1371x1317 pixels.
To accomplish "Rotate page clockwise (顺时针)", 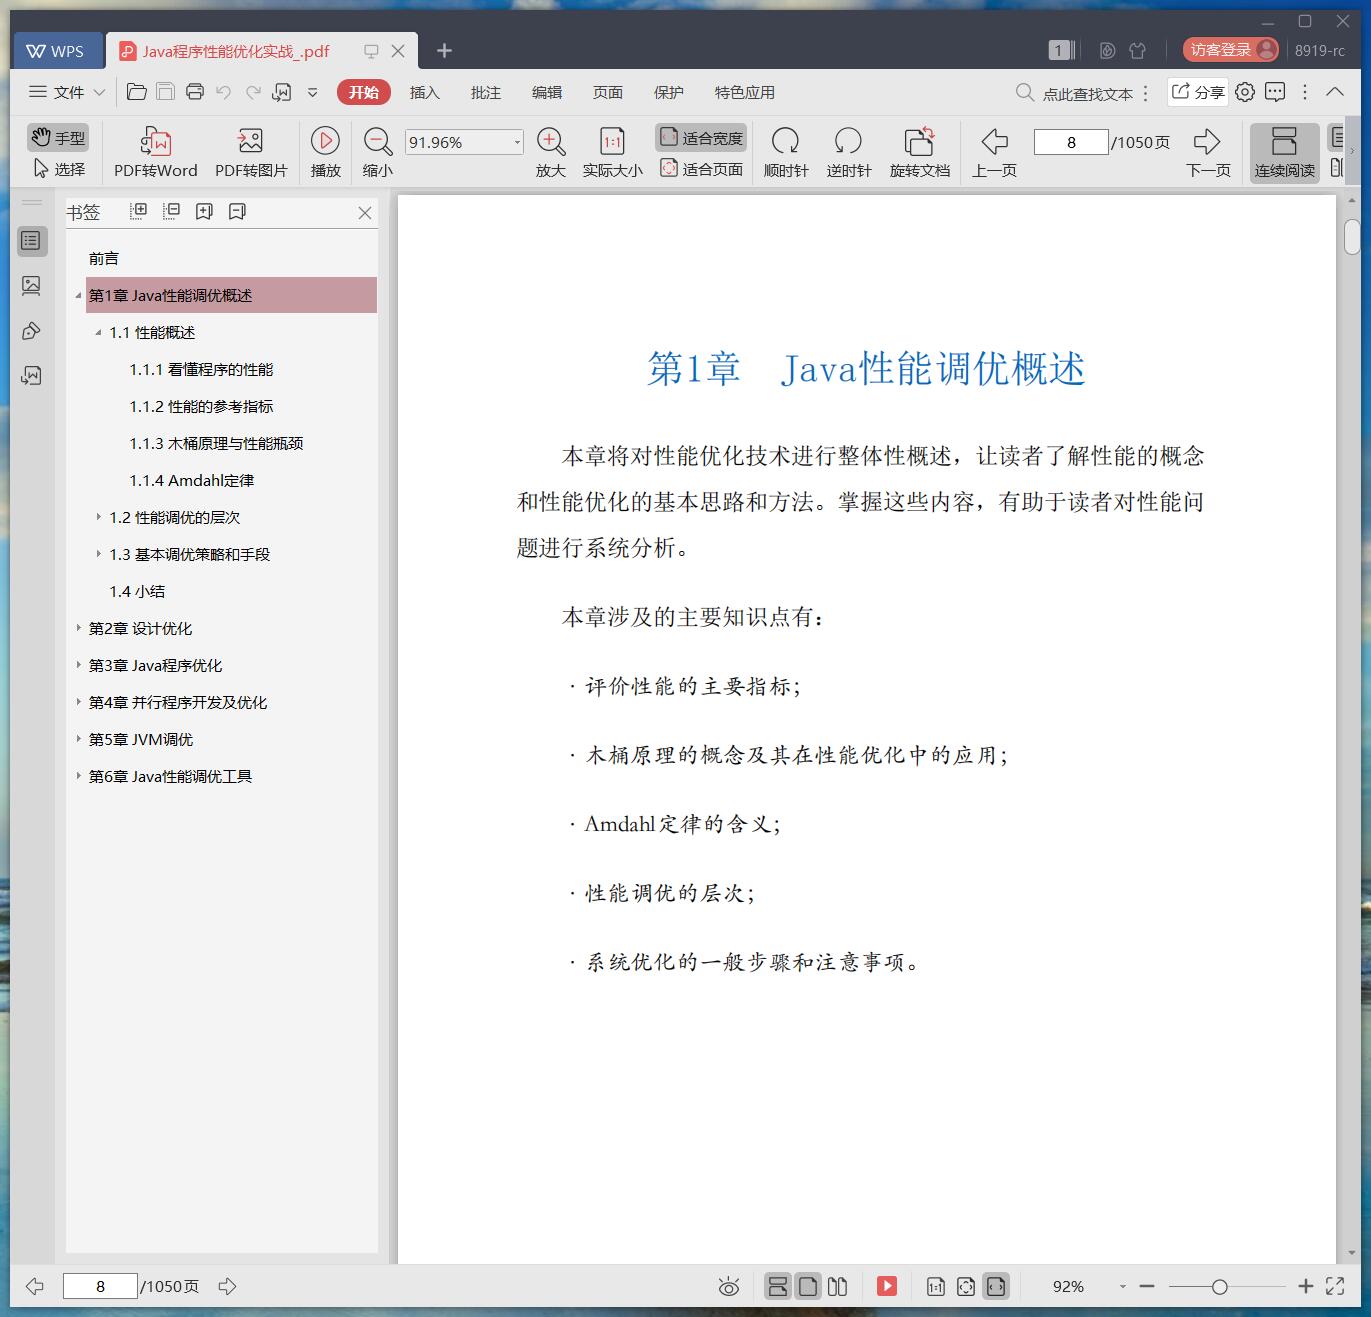I will point(786,152).
